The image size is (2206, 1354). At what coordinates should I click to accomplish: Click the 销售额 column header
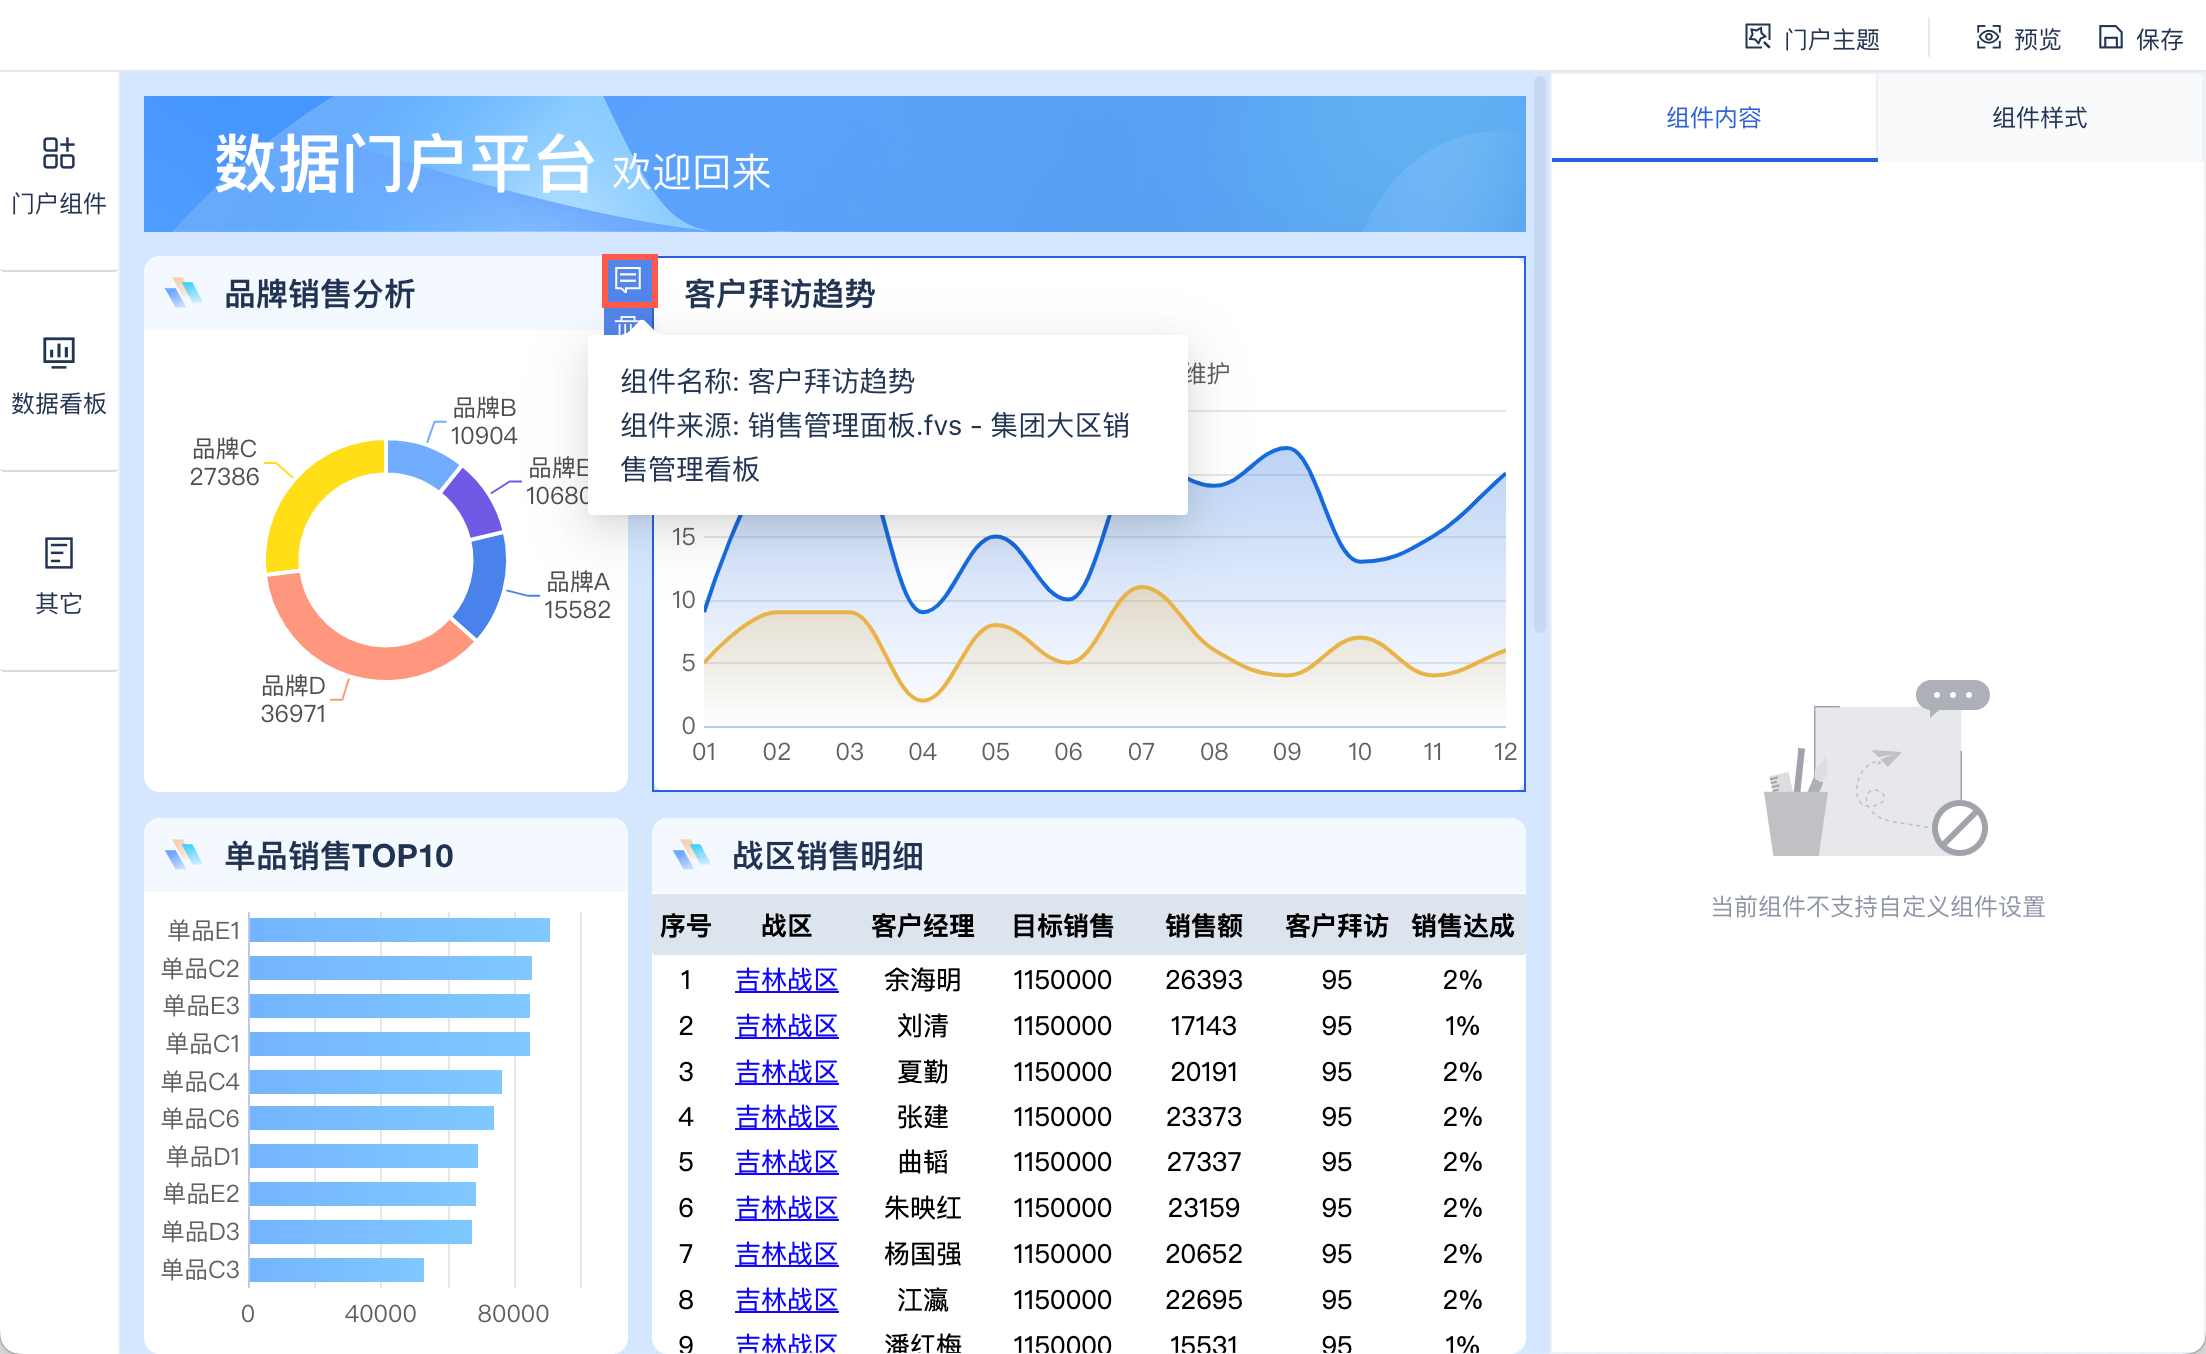[x=1203, y=926]
